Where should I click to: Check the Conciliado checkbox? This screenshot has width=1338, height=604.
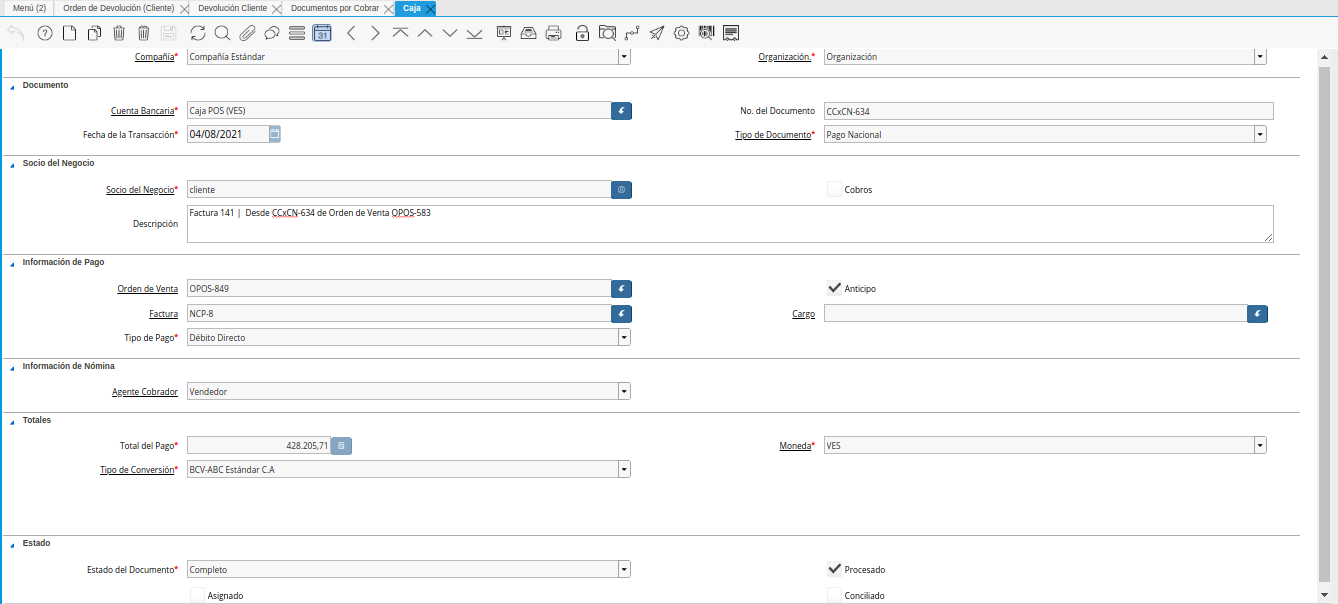click(x=835, y=595)
